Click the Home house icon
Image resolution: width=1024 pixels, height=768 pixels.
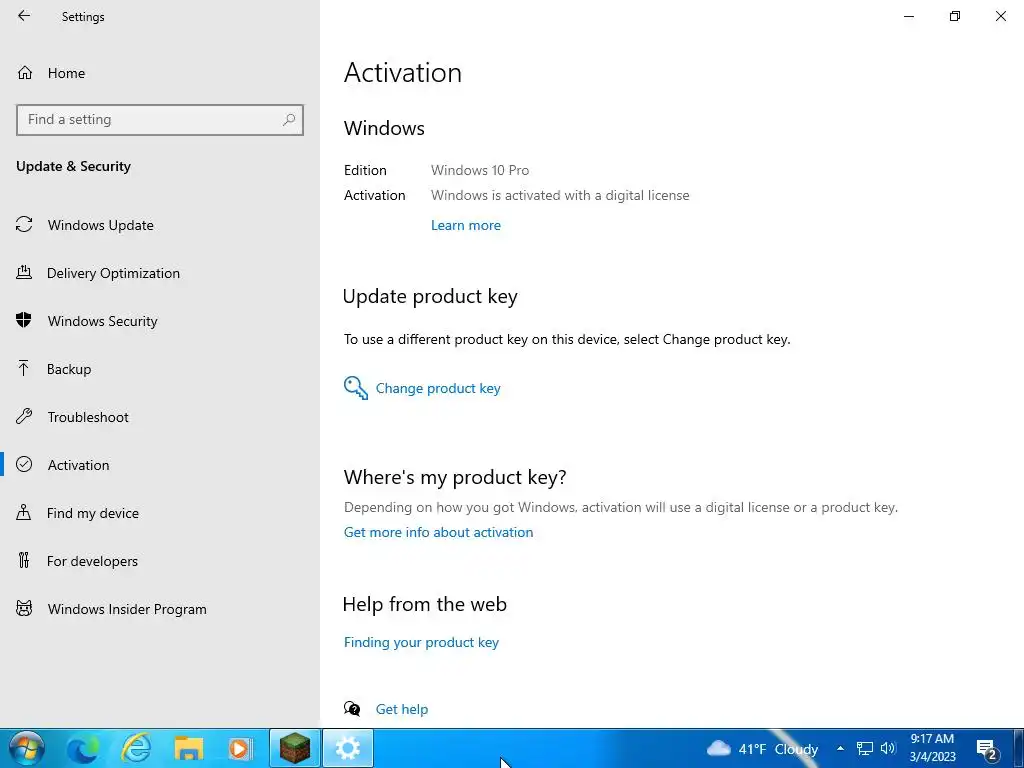[x=25, y=72]
